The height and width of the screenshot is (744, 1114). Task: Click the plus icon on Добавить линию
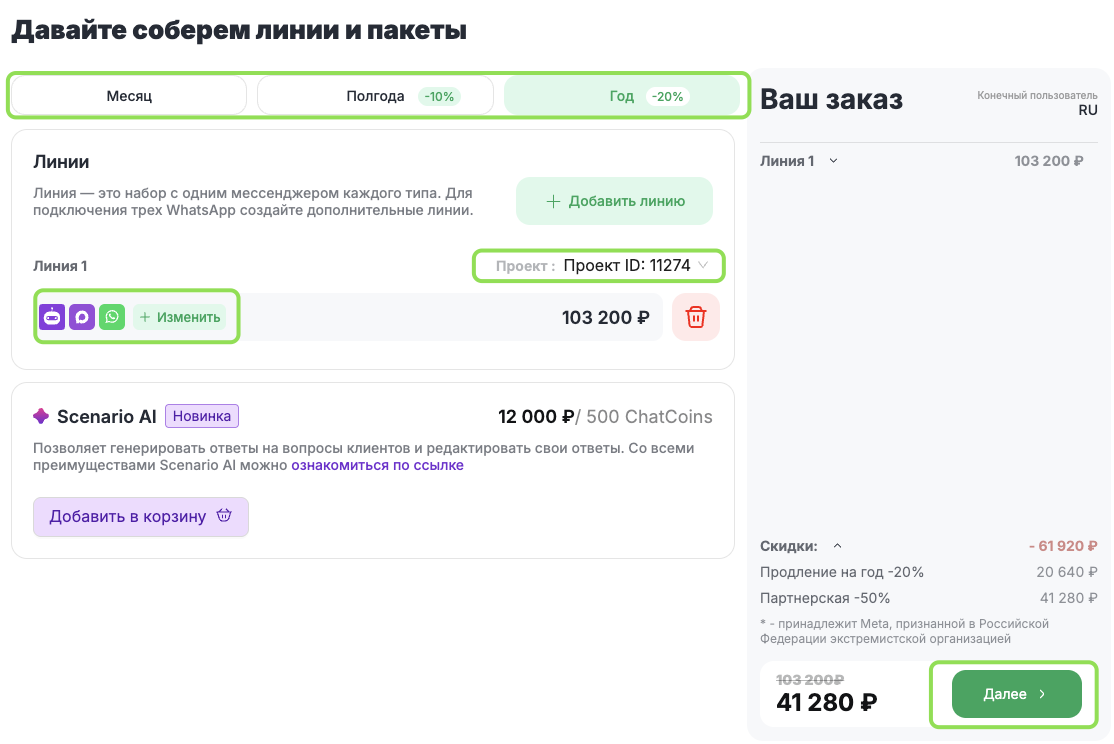553,201
